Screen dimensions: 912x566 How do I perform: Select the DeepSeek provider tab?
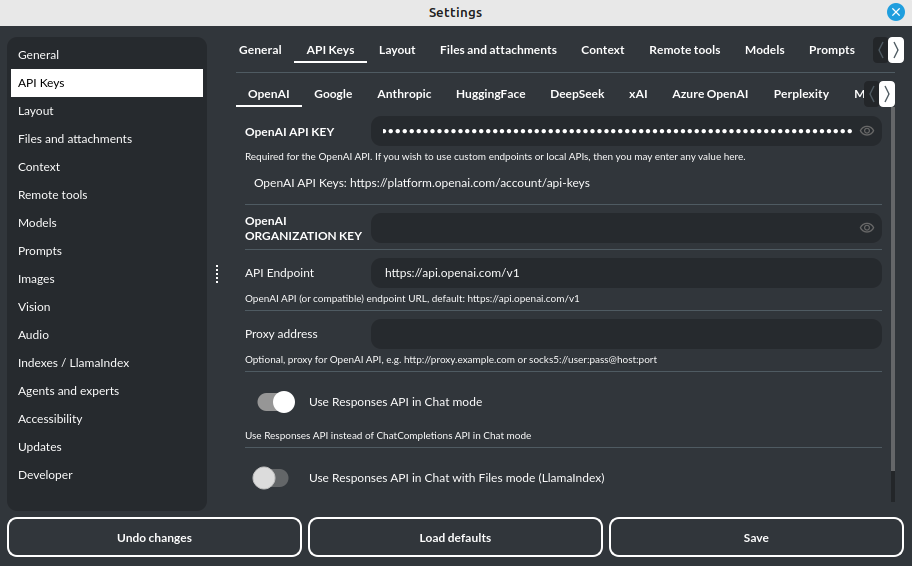click(577, 94)
